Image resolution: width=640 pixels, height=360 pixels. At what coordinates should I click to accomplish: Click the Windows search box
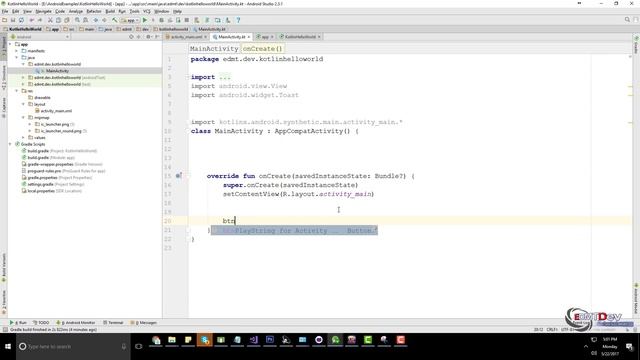tap(73, 347)
